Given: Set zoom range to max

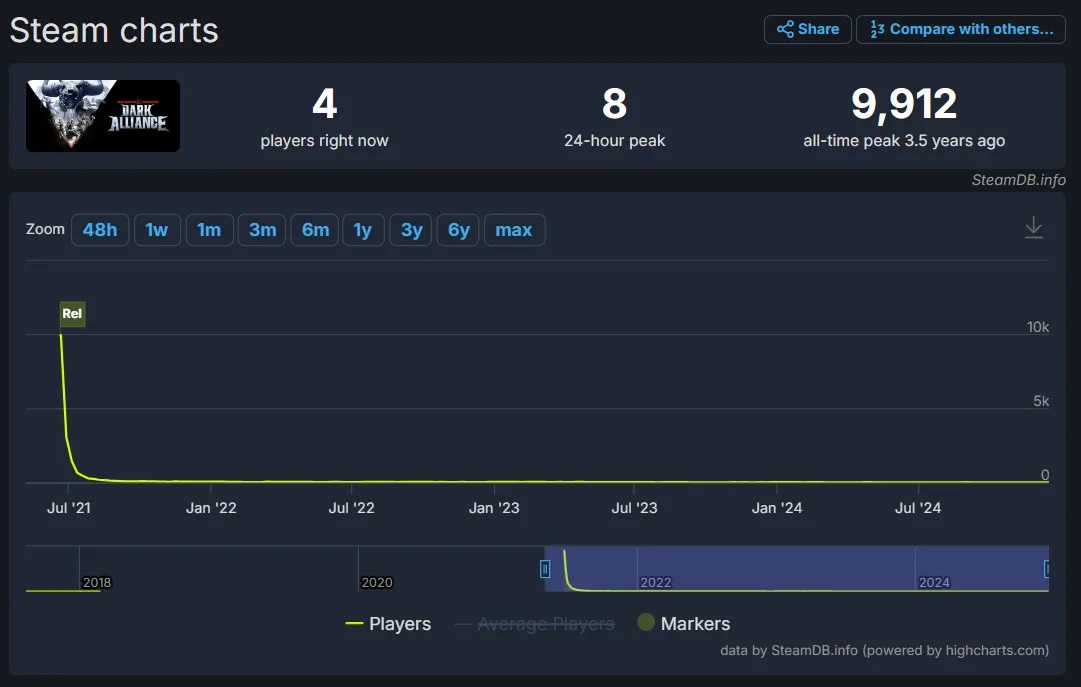Looking at the screenshot, I should (514, 230).
